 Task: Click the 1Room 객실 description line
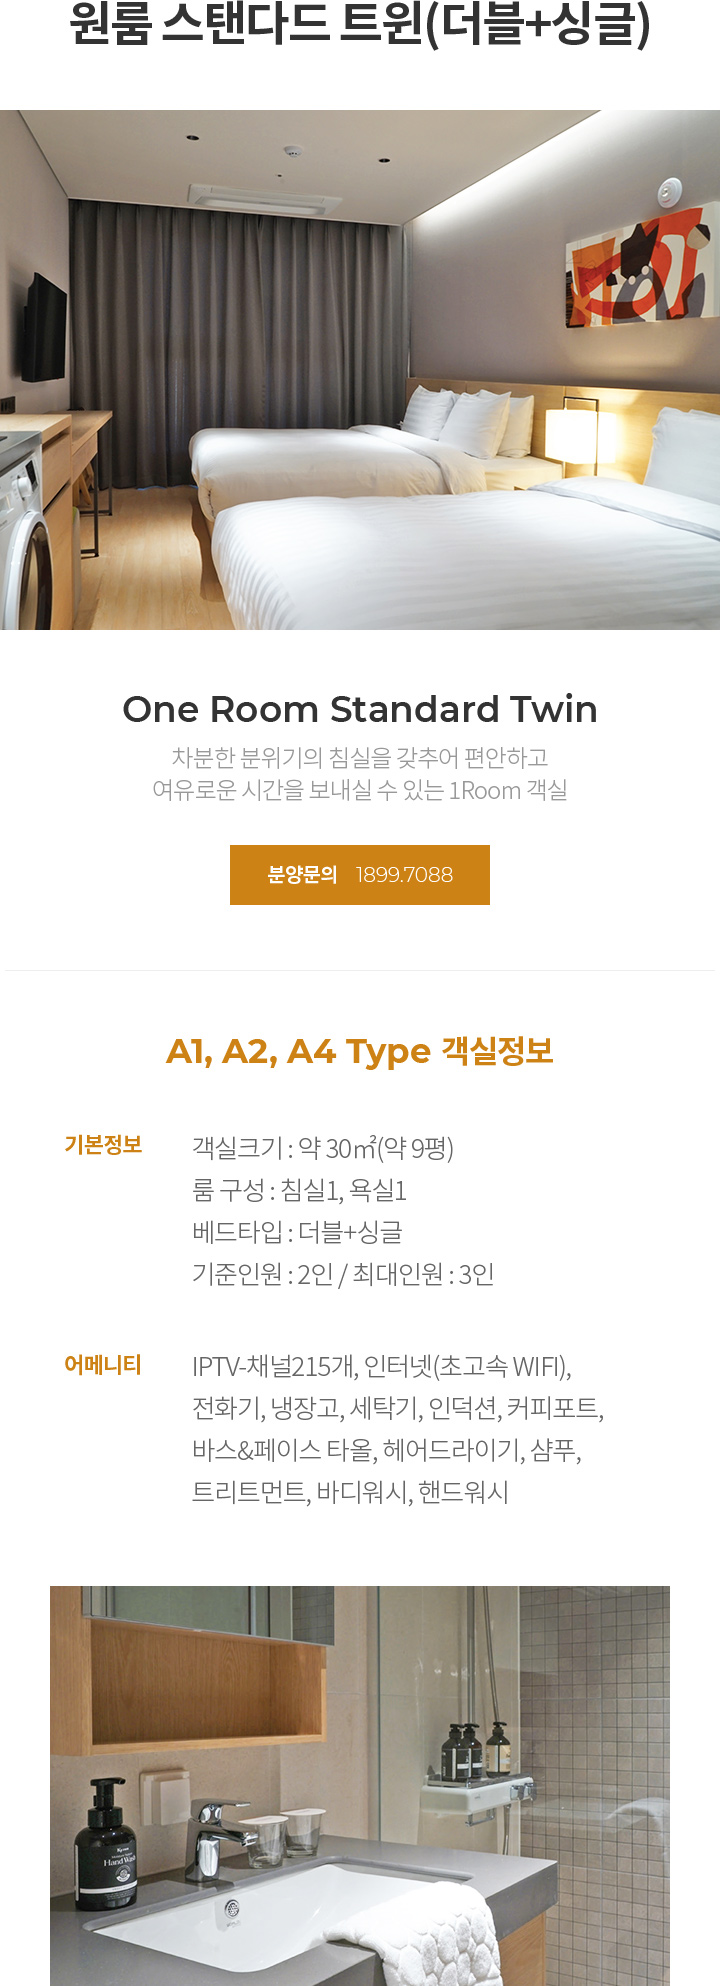click(x=360, y=790)
